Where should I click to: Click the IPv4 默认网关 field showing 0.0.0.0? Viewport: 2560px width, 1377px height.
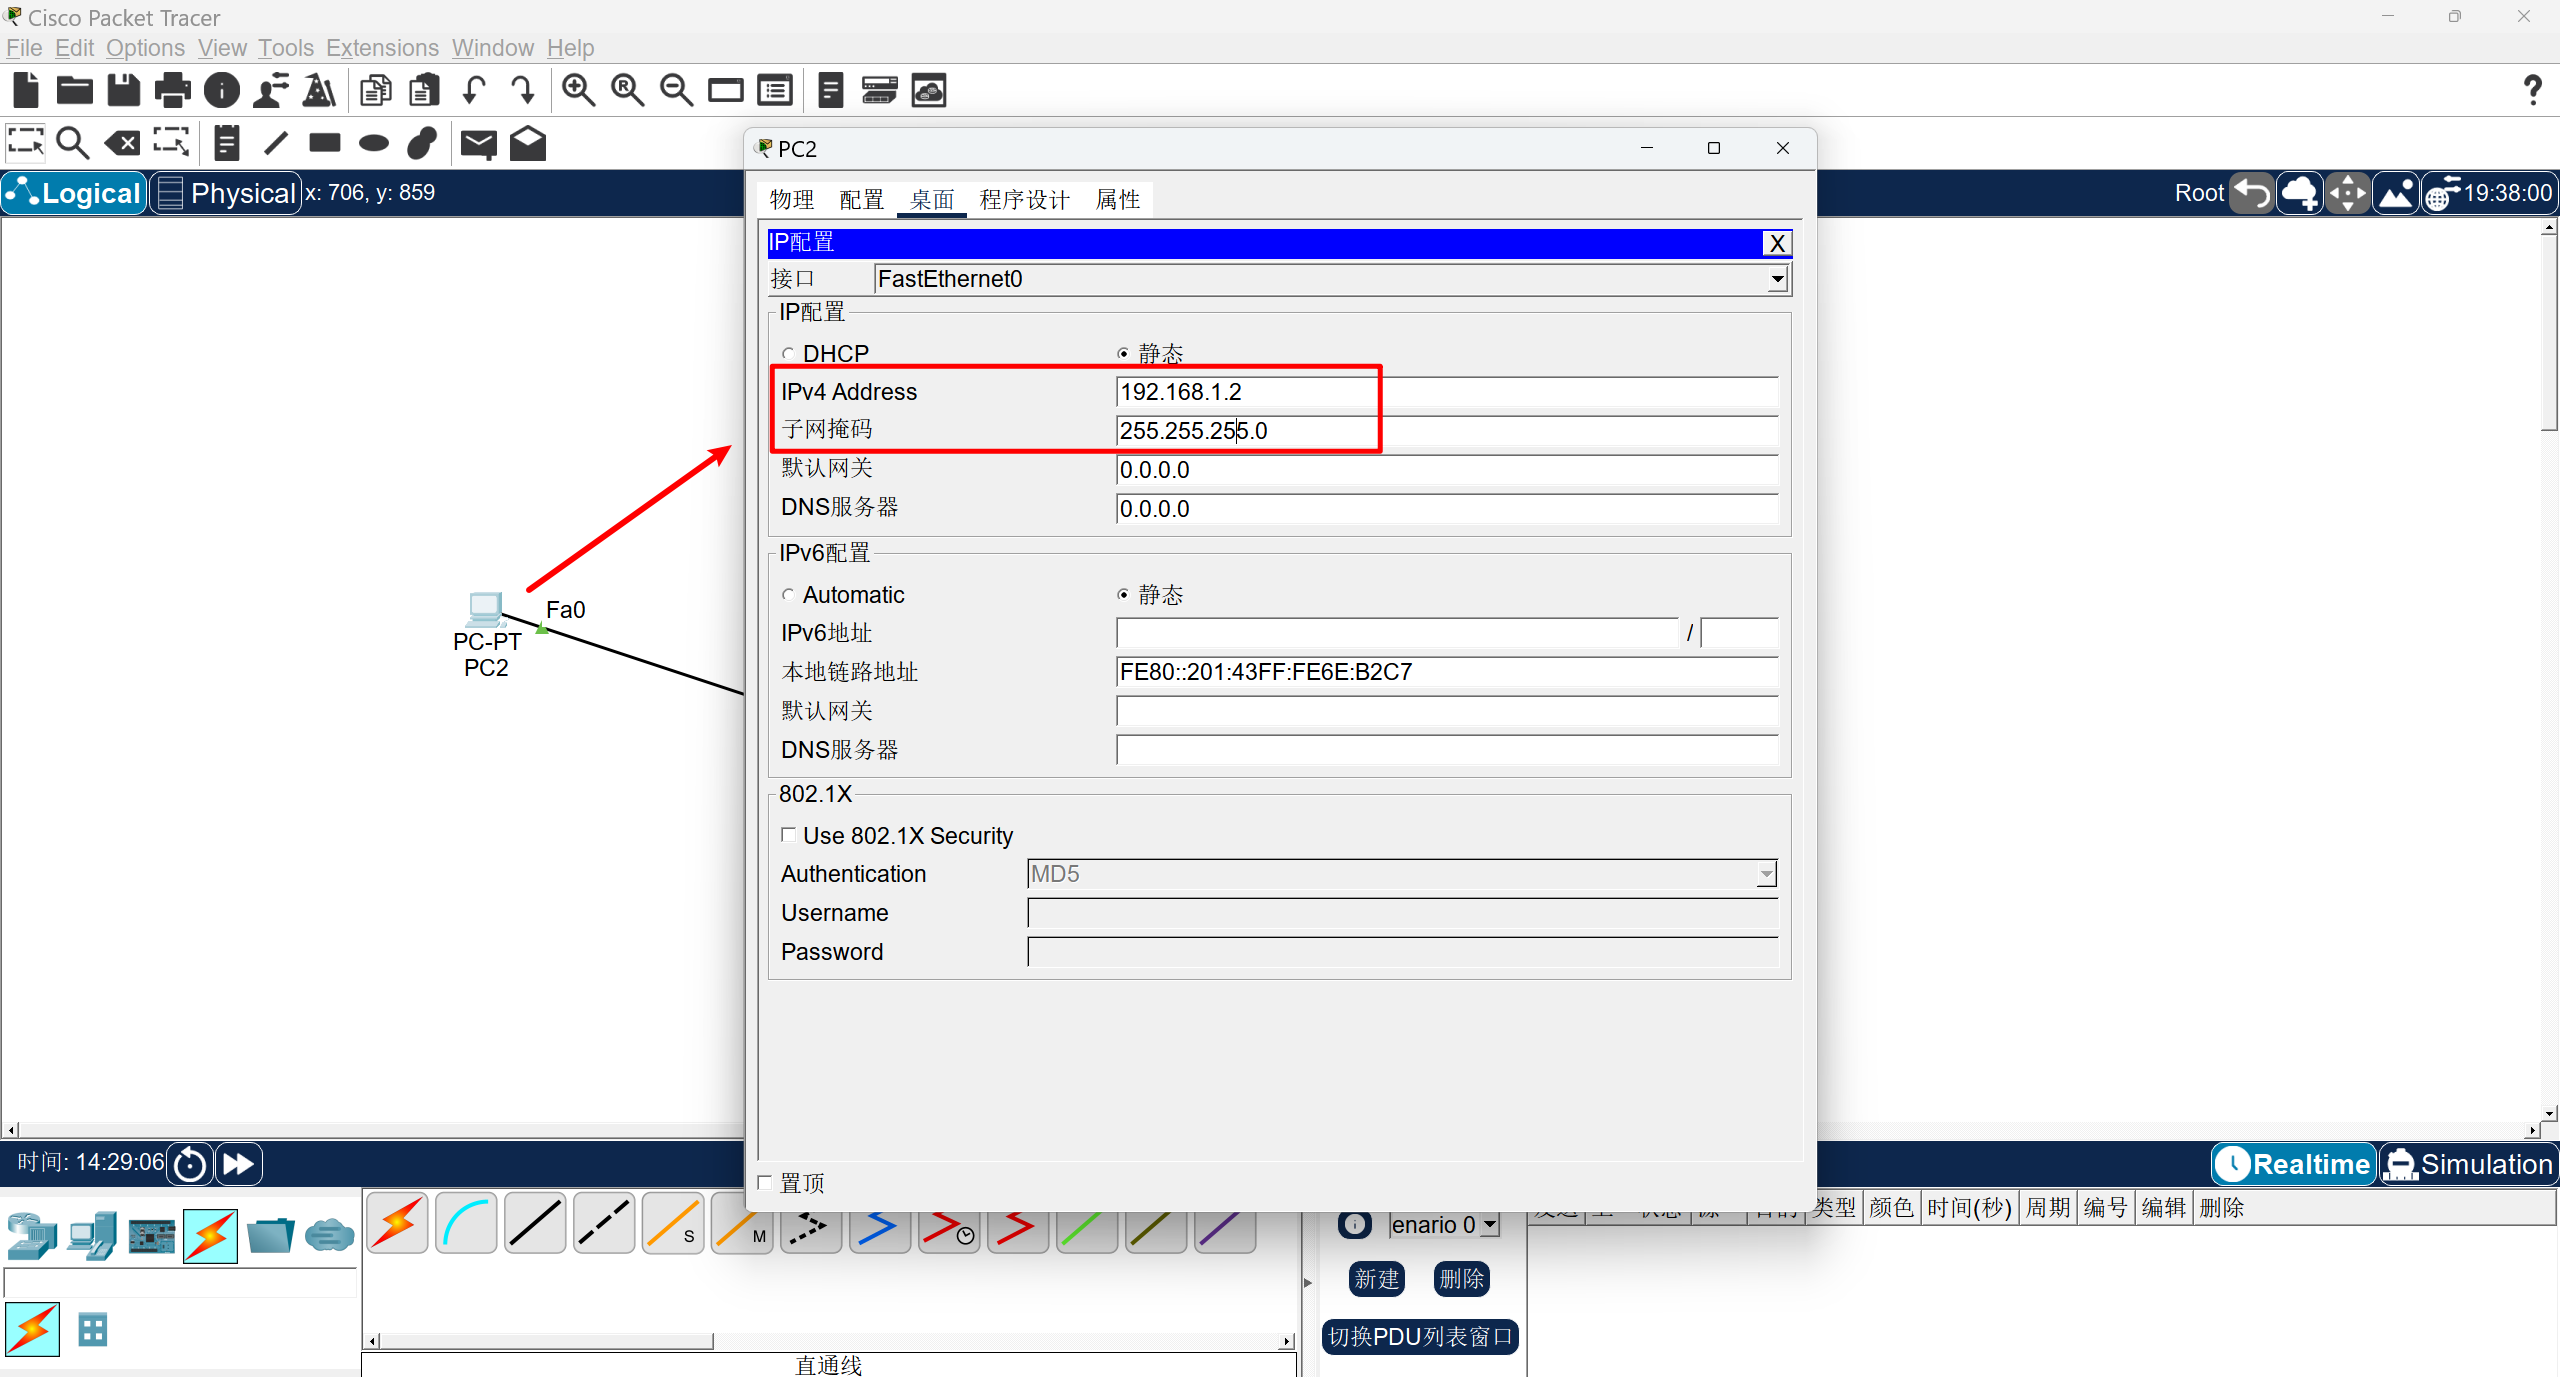point(1447,470)
